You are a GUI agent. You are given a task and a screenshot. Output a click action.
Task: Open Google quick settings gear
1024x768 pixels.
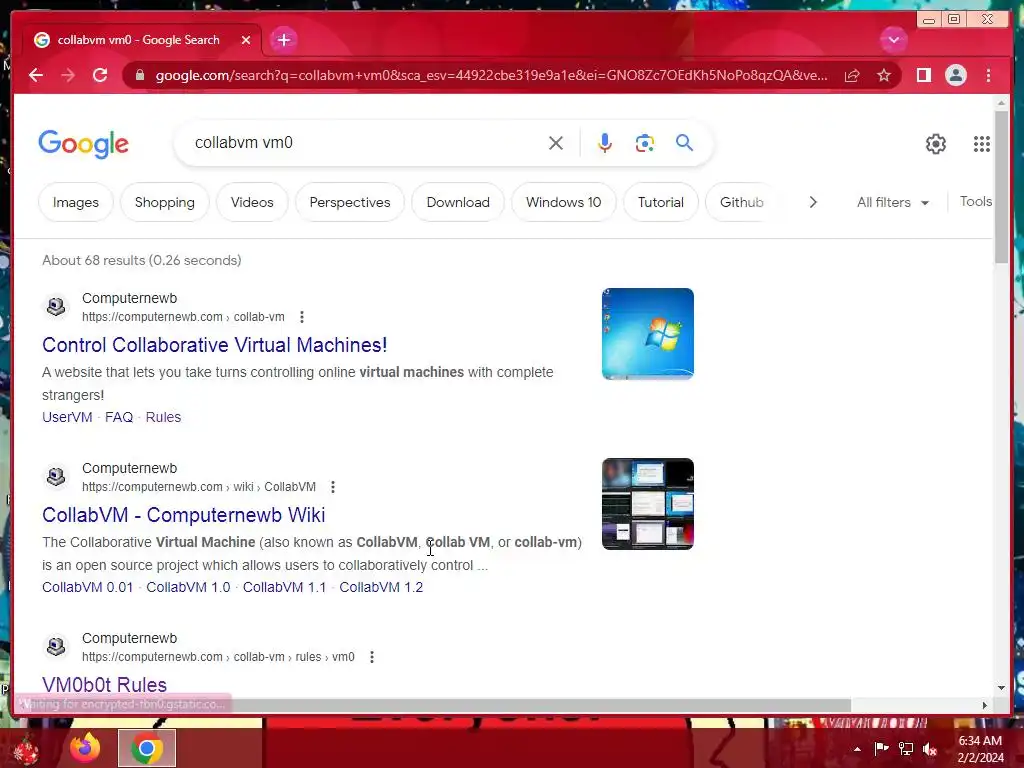pyautogui.click(x=936, y=144)
